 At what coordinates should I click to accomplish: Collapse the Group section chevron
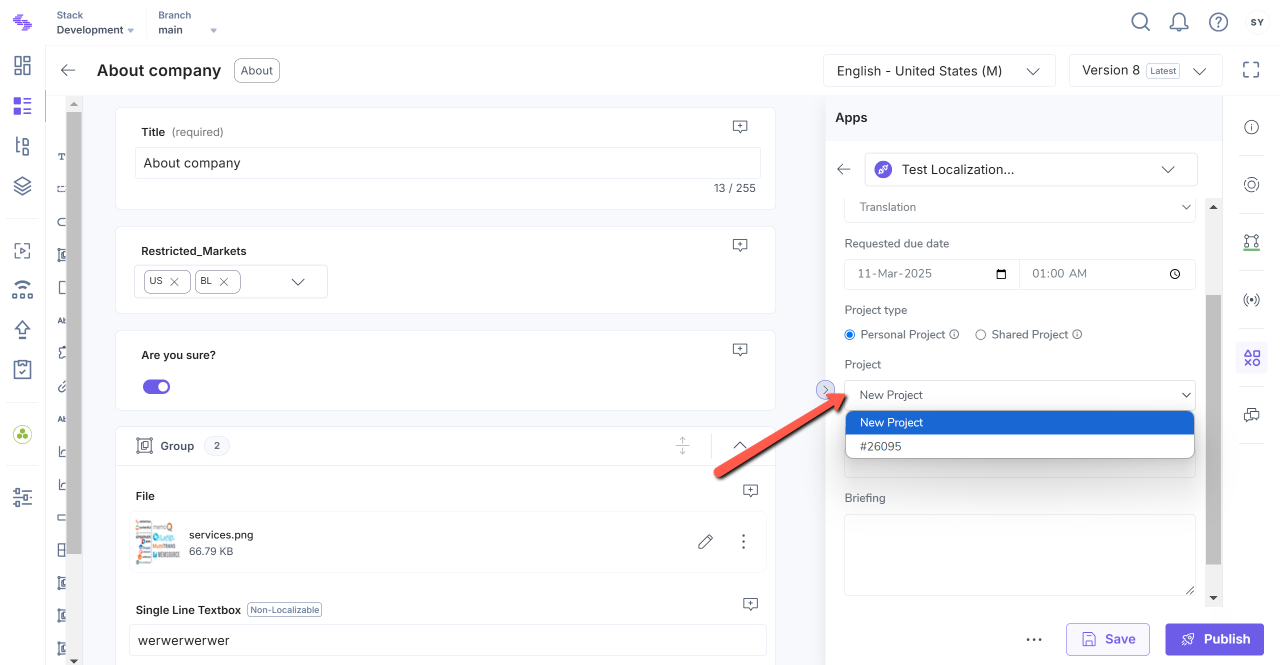click(740, 446)
